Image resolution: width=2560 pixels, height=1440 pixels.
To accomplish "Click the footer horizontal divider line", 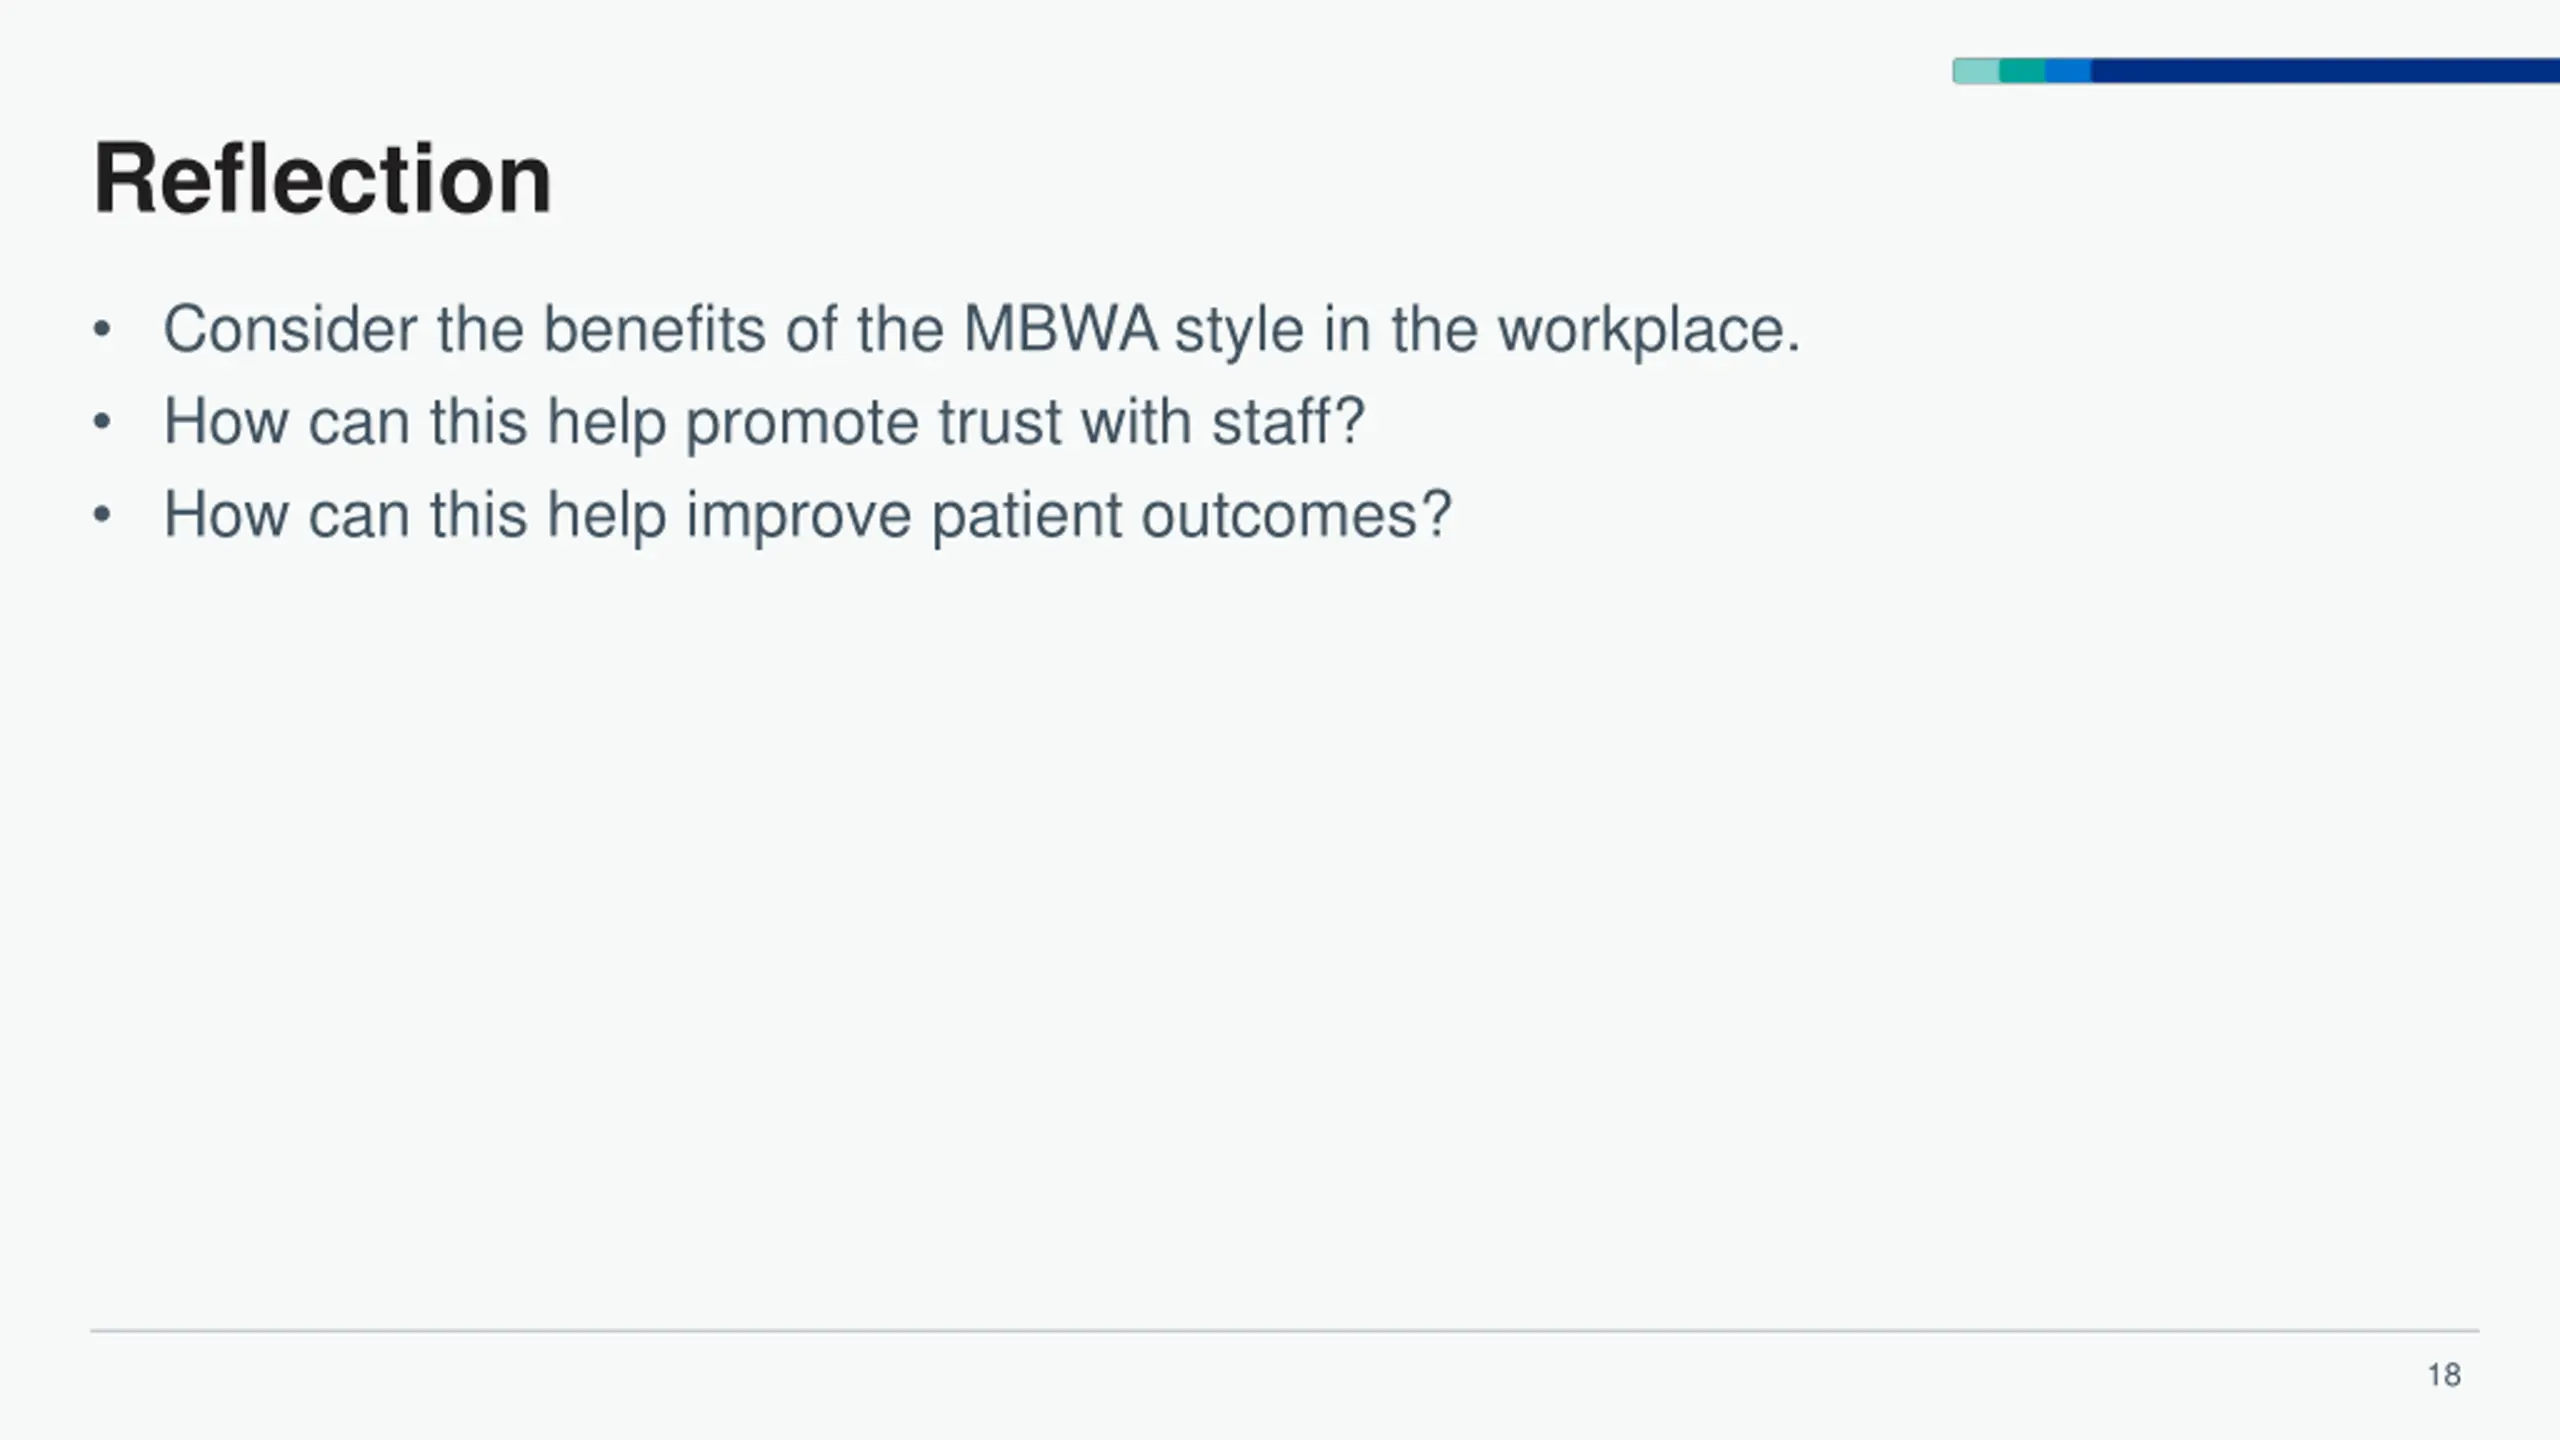I will tap(1284, 1331).
